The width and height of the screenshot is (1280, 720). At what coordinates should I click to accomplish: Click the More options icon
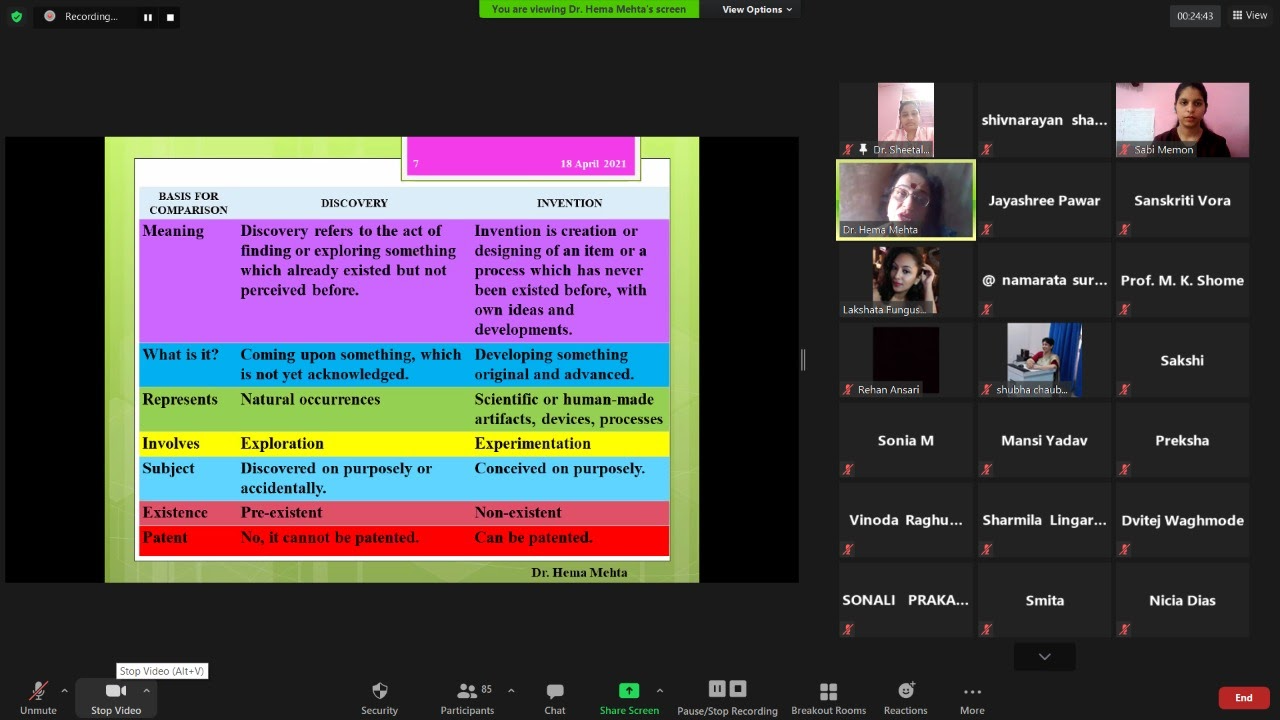pos(971,691)
